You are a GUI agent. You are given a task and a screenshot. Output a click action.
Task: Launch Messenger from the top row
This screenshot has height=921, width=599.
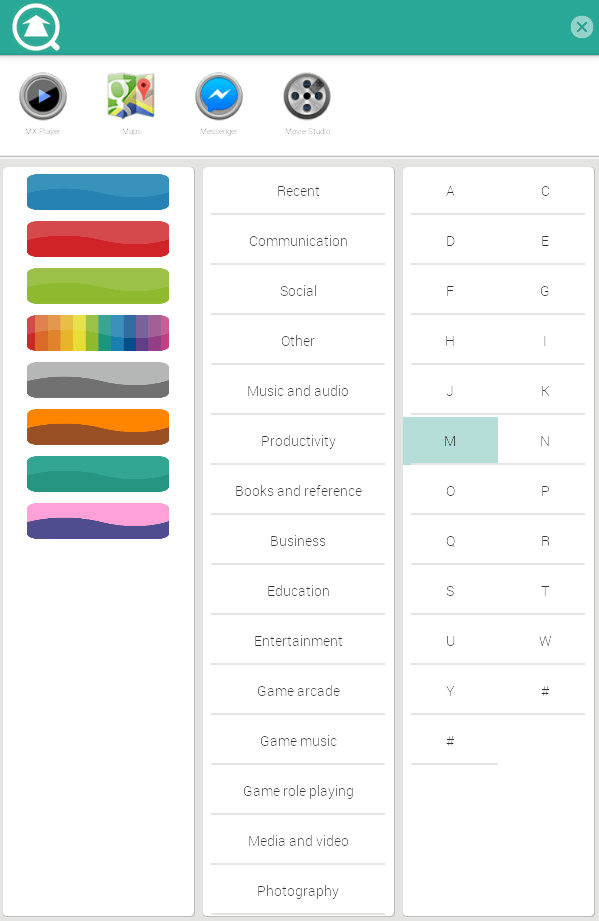[218, 94]
